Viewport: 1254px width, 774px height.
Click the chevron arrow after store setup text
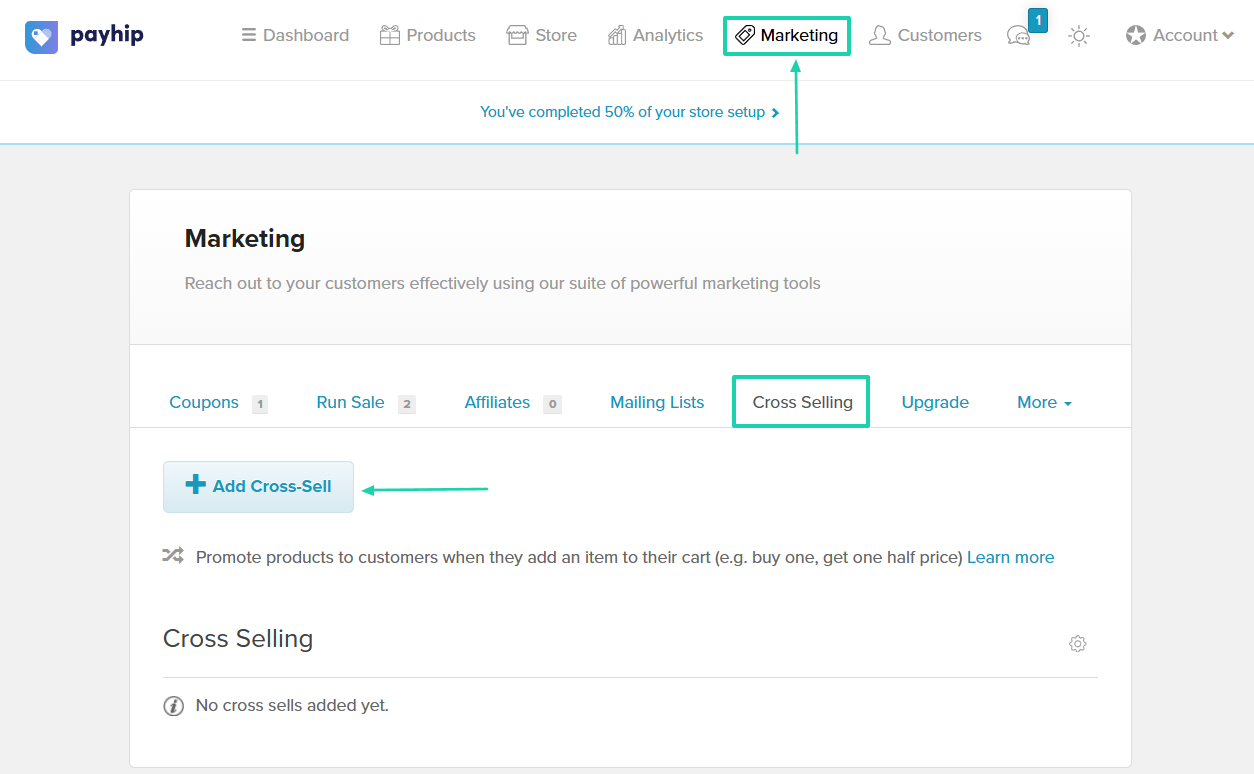tap(775, 113)
